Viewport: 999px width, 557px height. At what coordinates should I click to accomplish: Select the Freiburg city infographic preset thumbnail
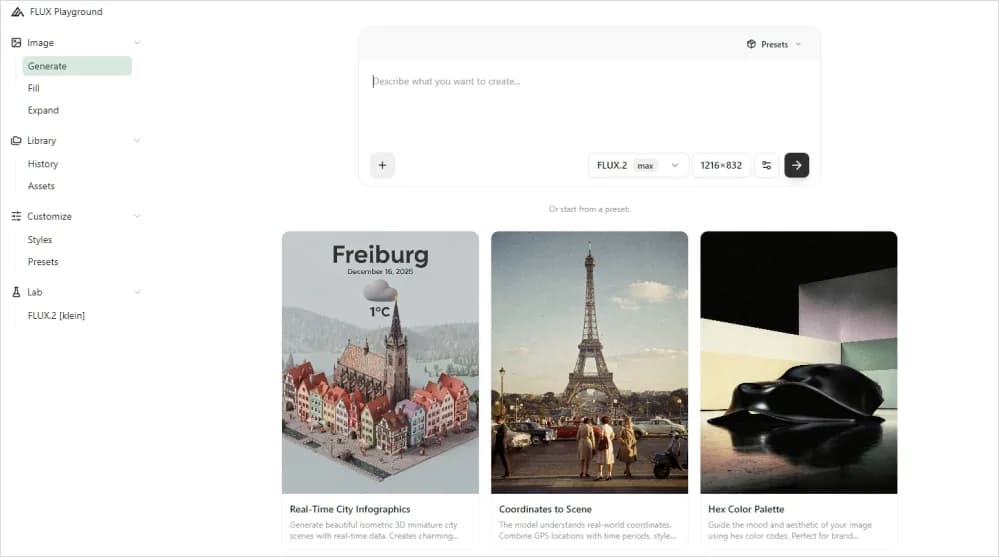click(380, 362)
